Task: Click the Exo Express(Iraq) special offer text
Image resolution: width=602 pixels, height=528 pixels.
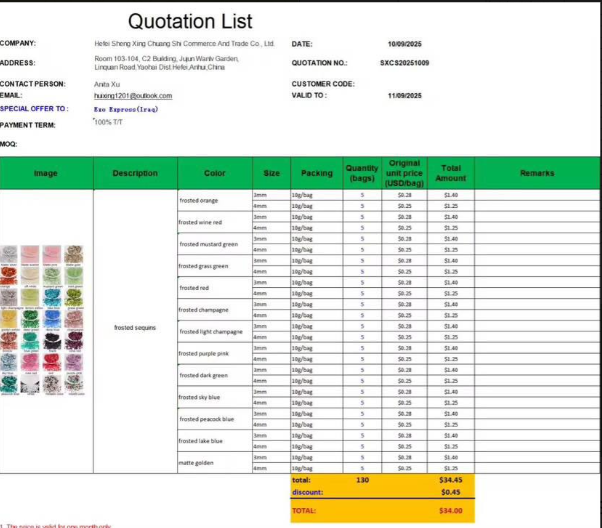Action: 120,108
